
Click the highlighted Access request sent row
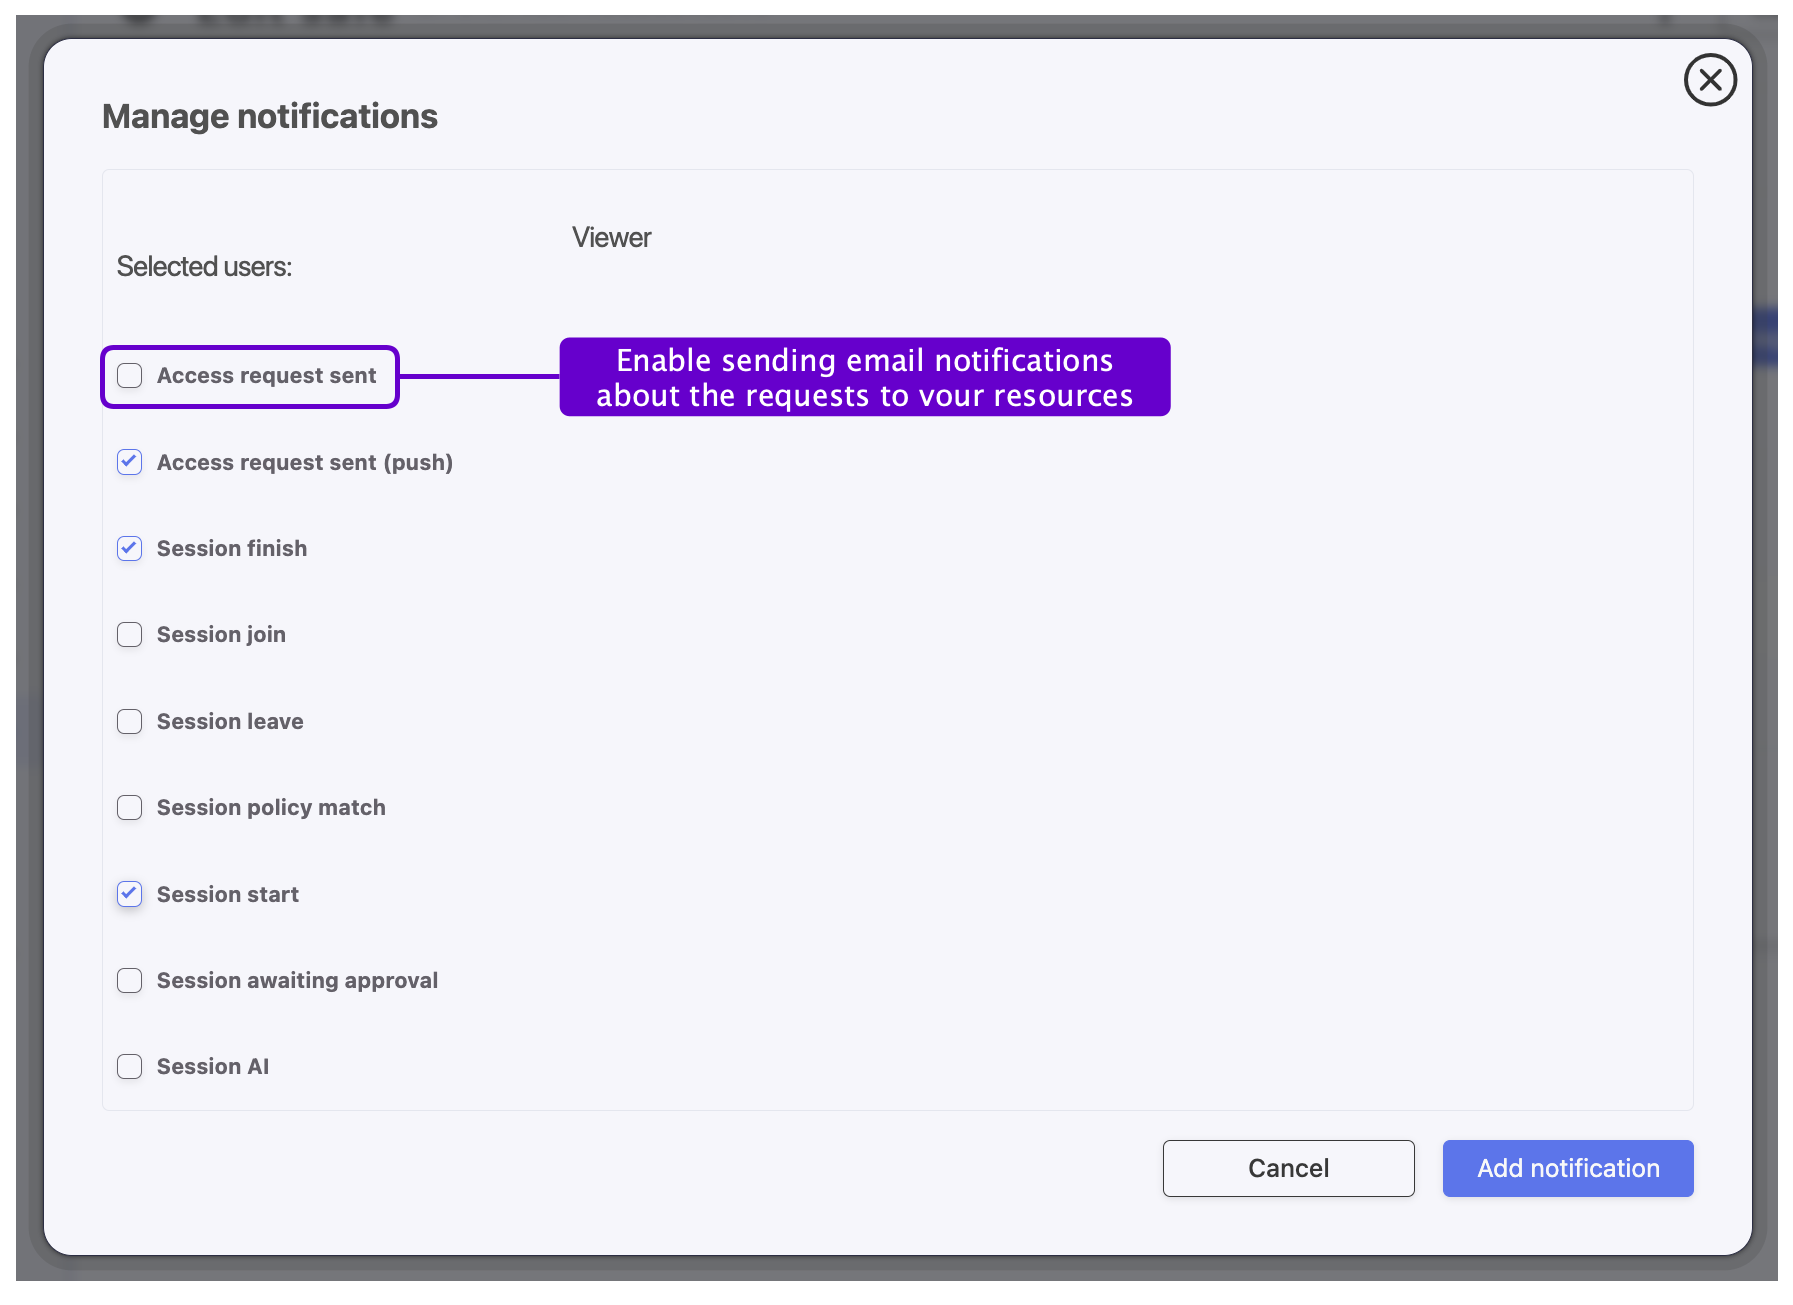pyautogui.click(x=249, y=376)
